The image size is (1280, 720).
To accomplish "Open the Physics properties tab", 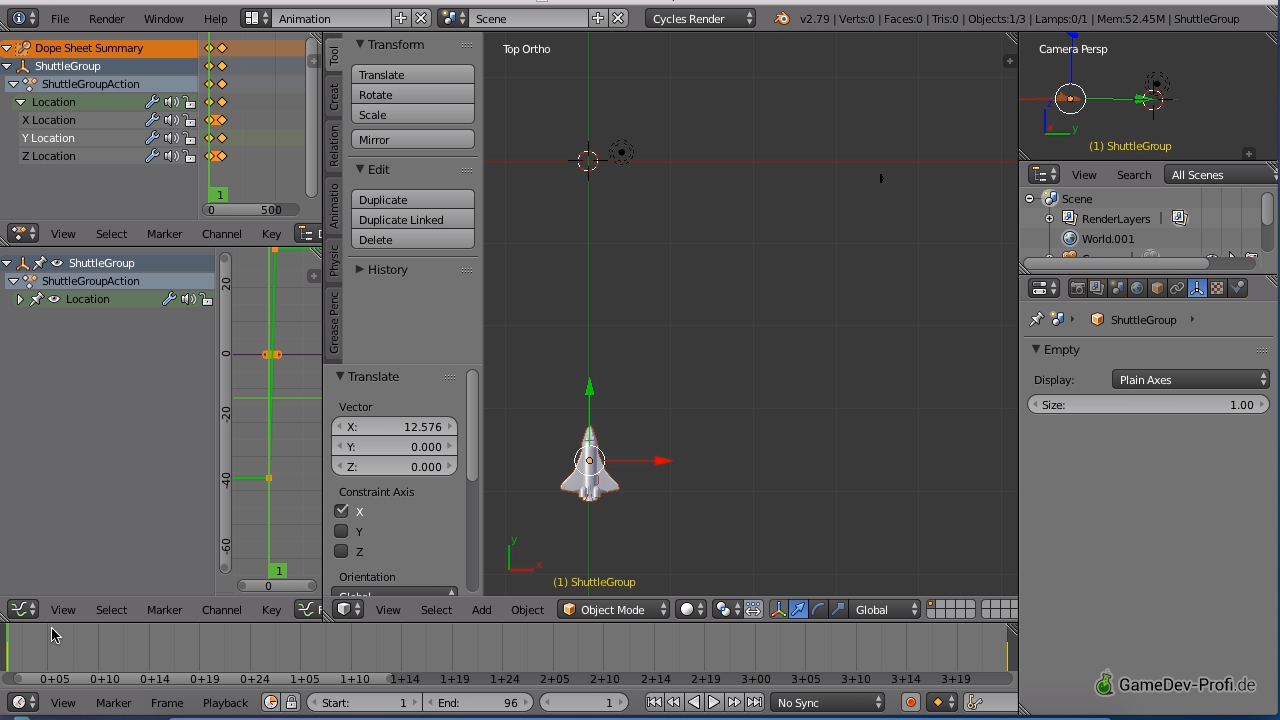I will click(1237, 288).
